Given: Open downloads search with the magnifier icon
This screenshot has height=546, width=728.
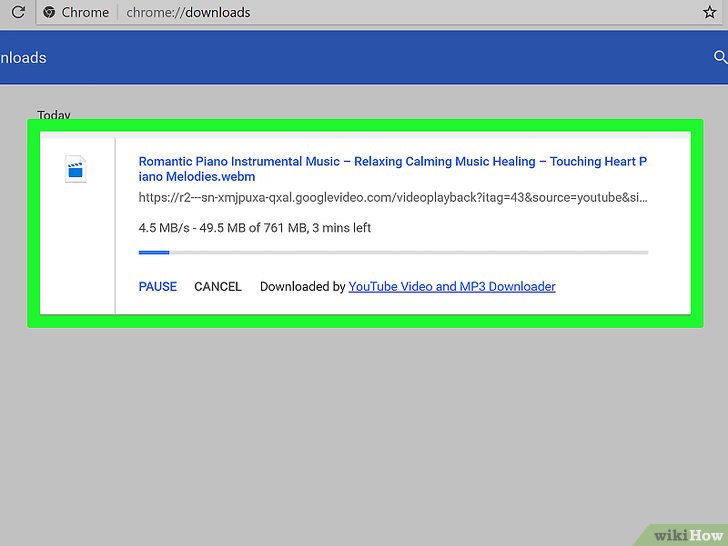Looking at the screenshot, I should pos(720,58).
